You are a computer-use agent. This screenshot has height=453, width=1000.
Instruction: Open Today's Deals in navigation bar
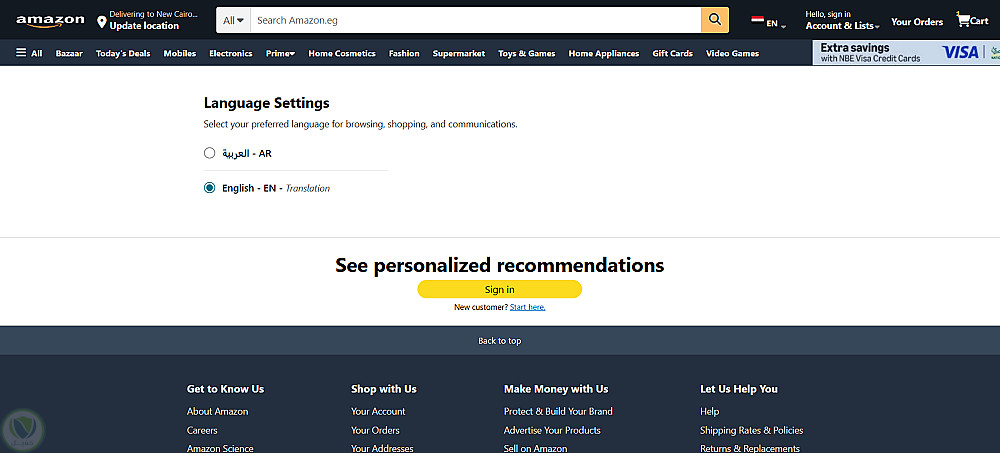click(x=123, y=54)
